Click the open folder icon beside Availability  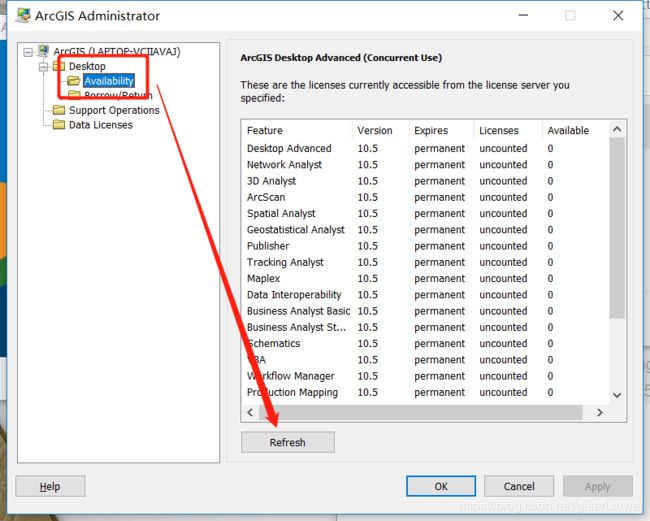tap(74, 80)
